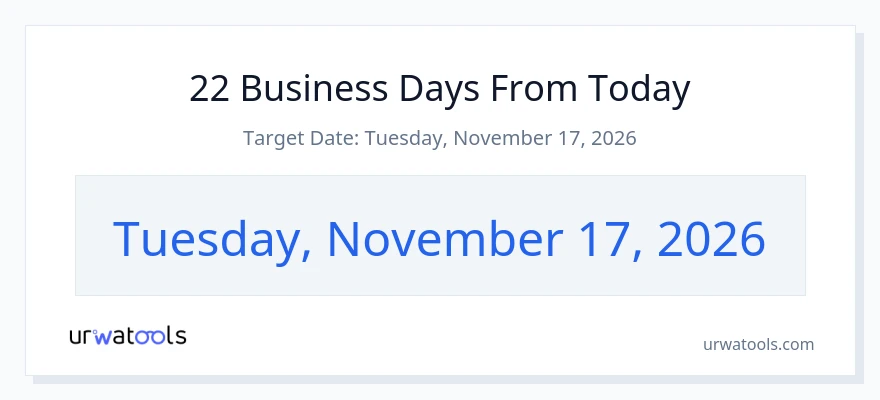The width and height of the screenshot is (880, 400).
Task: Click the light blue result box background
Action: 441,194
